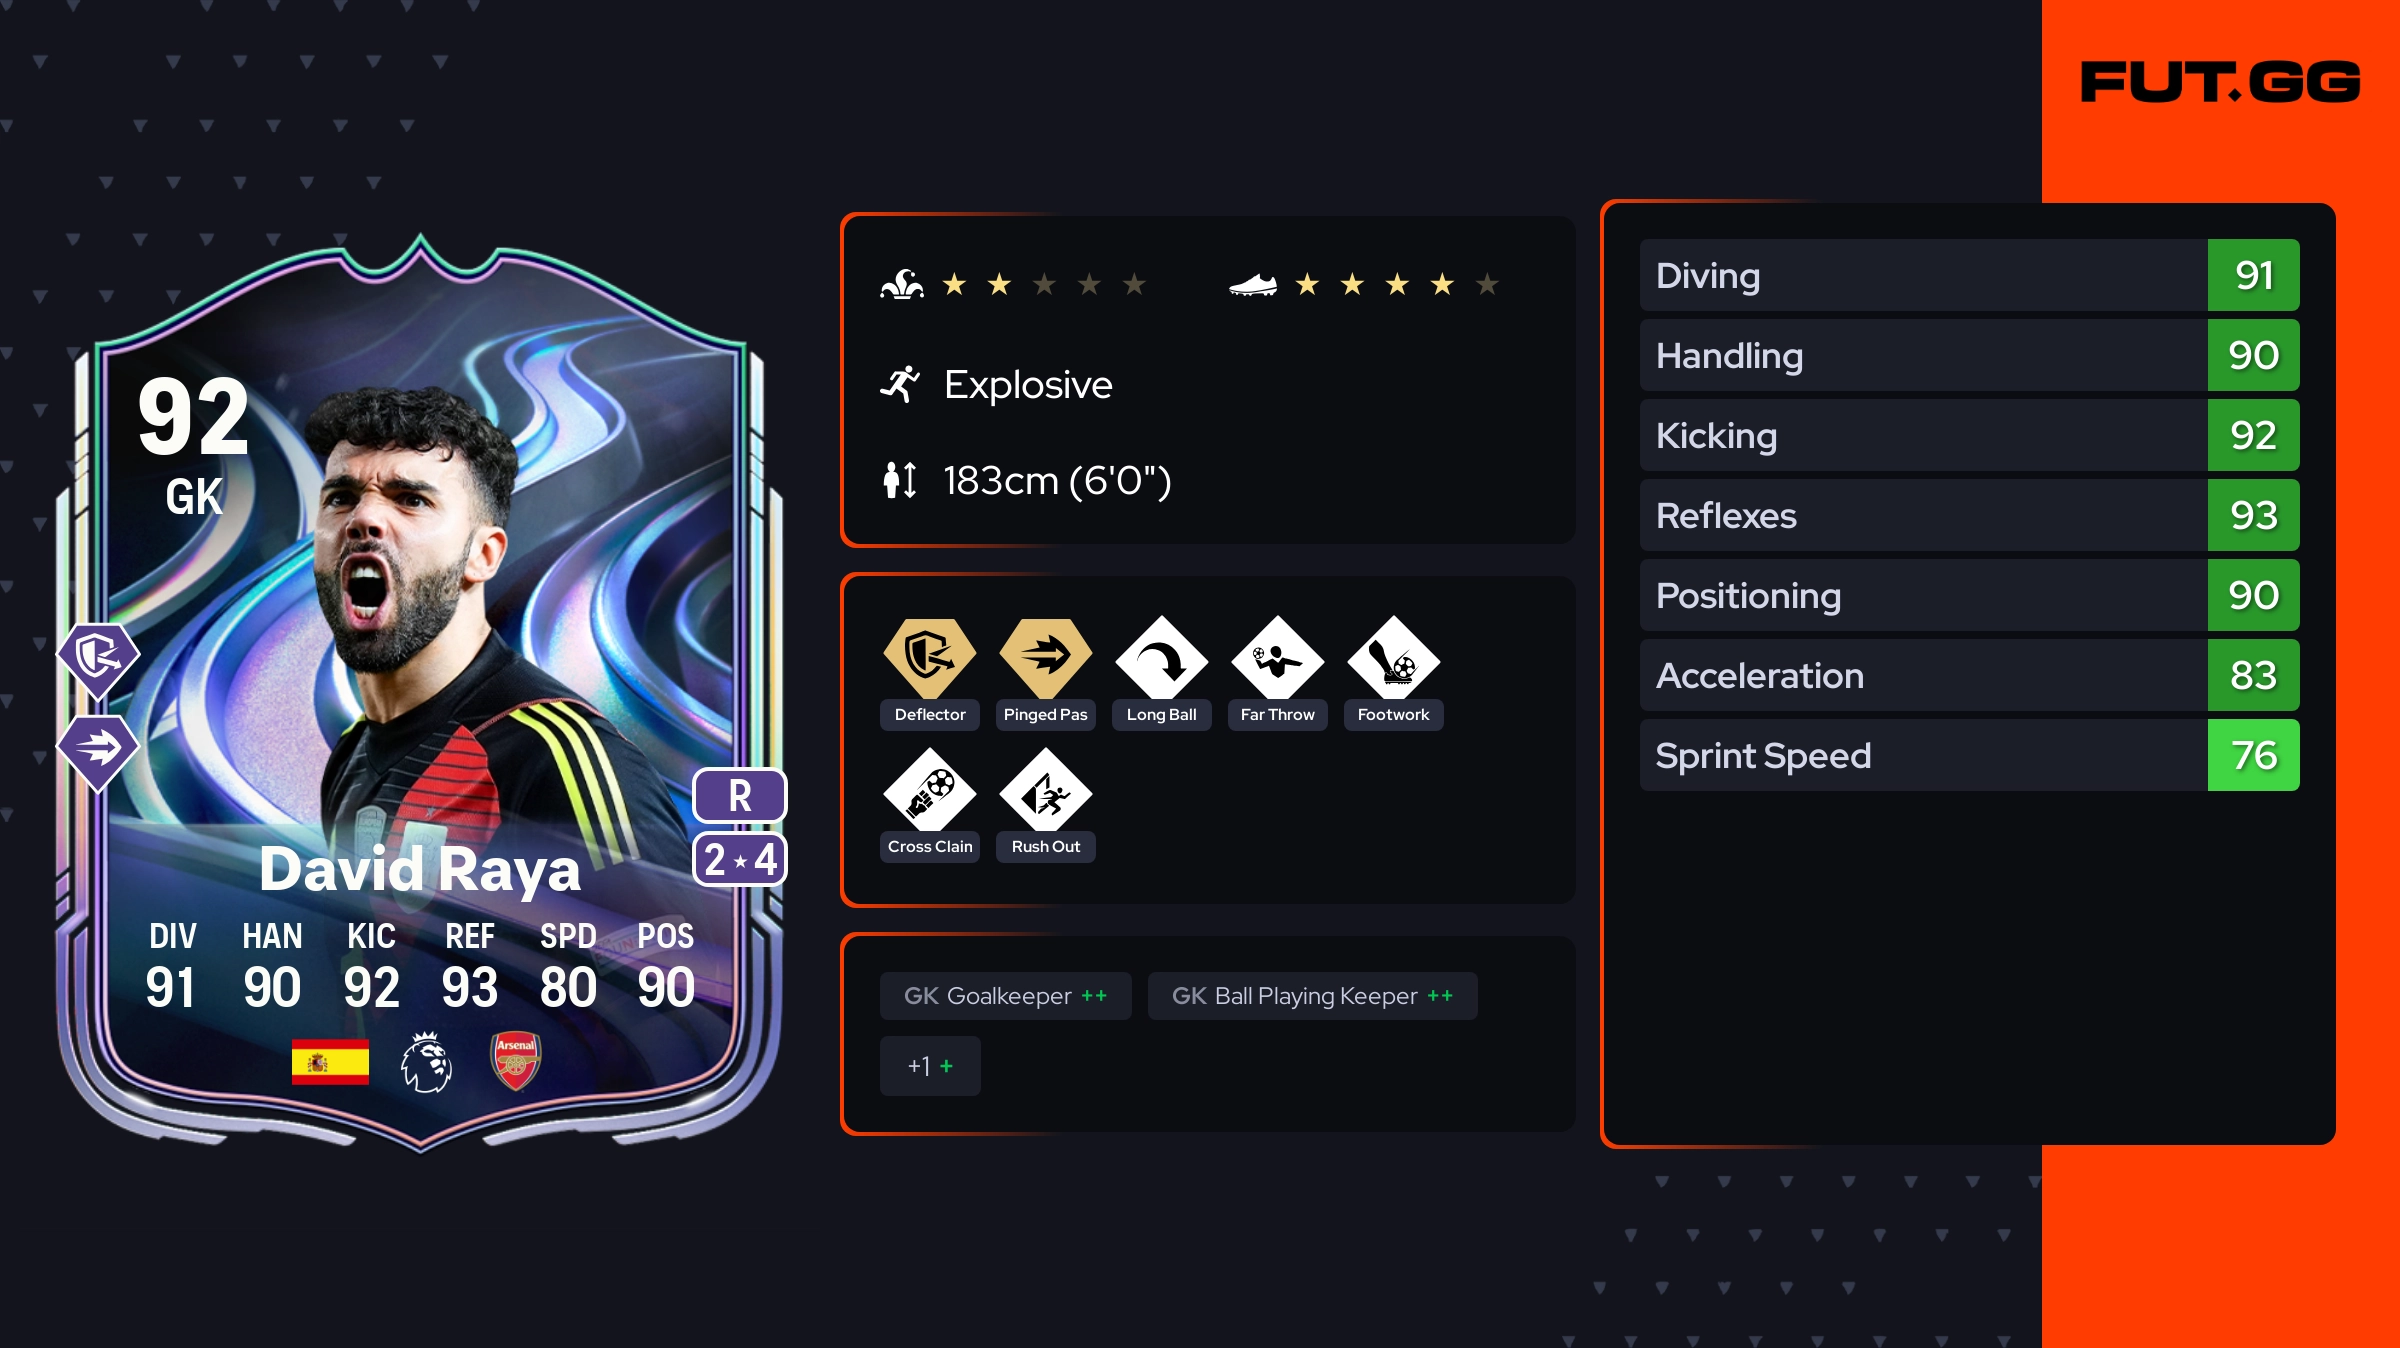2400x1348 pixels.
Task: Click the Diving stat row
Action: pos(1970,275)
